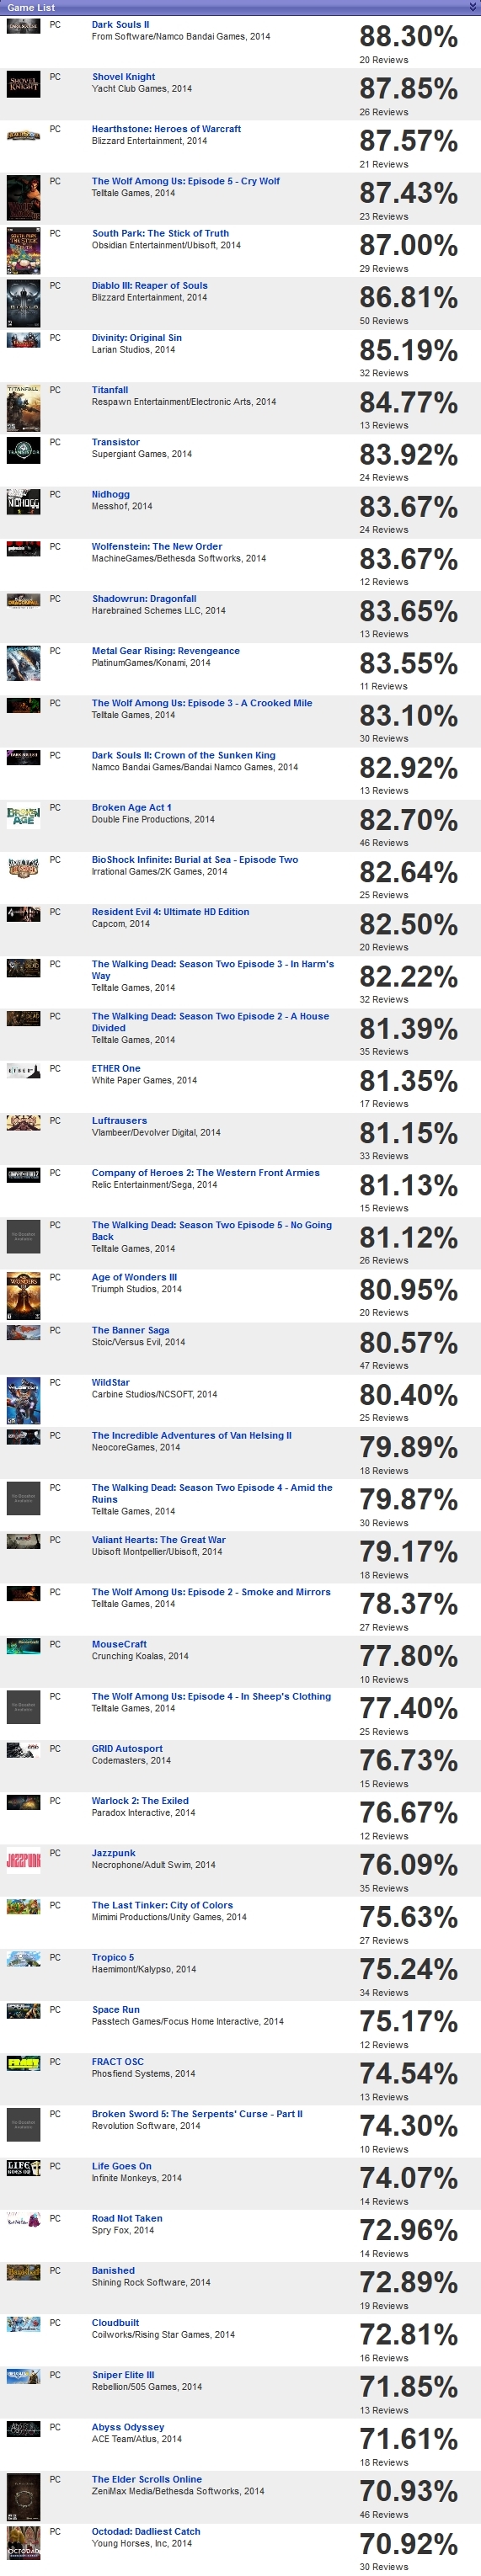Click the Transistor game icon
This screenshot has width=481, height=2576.
[x=23, y=450]
